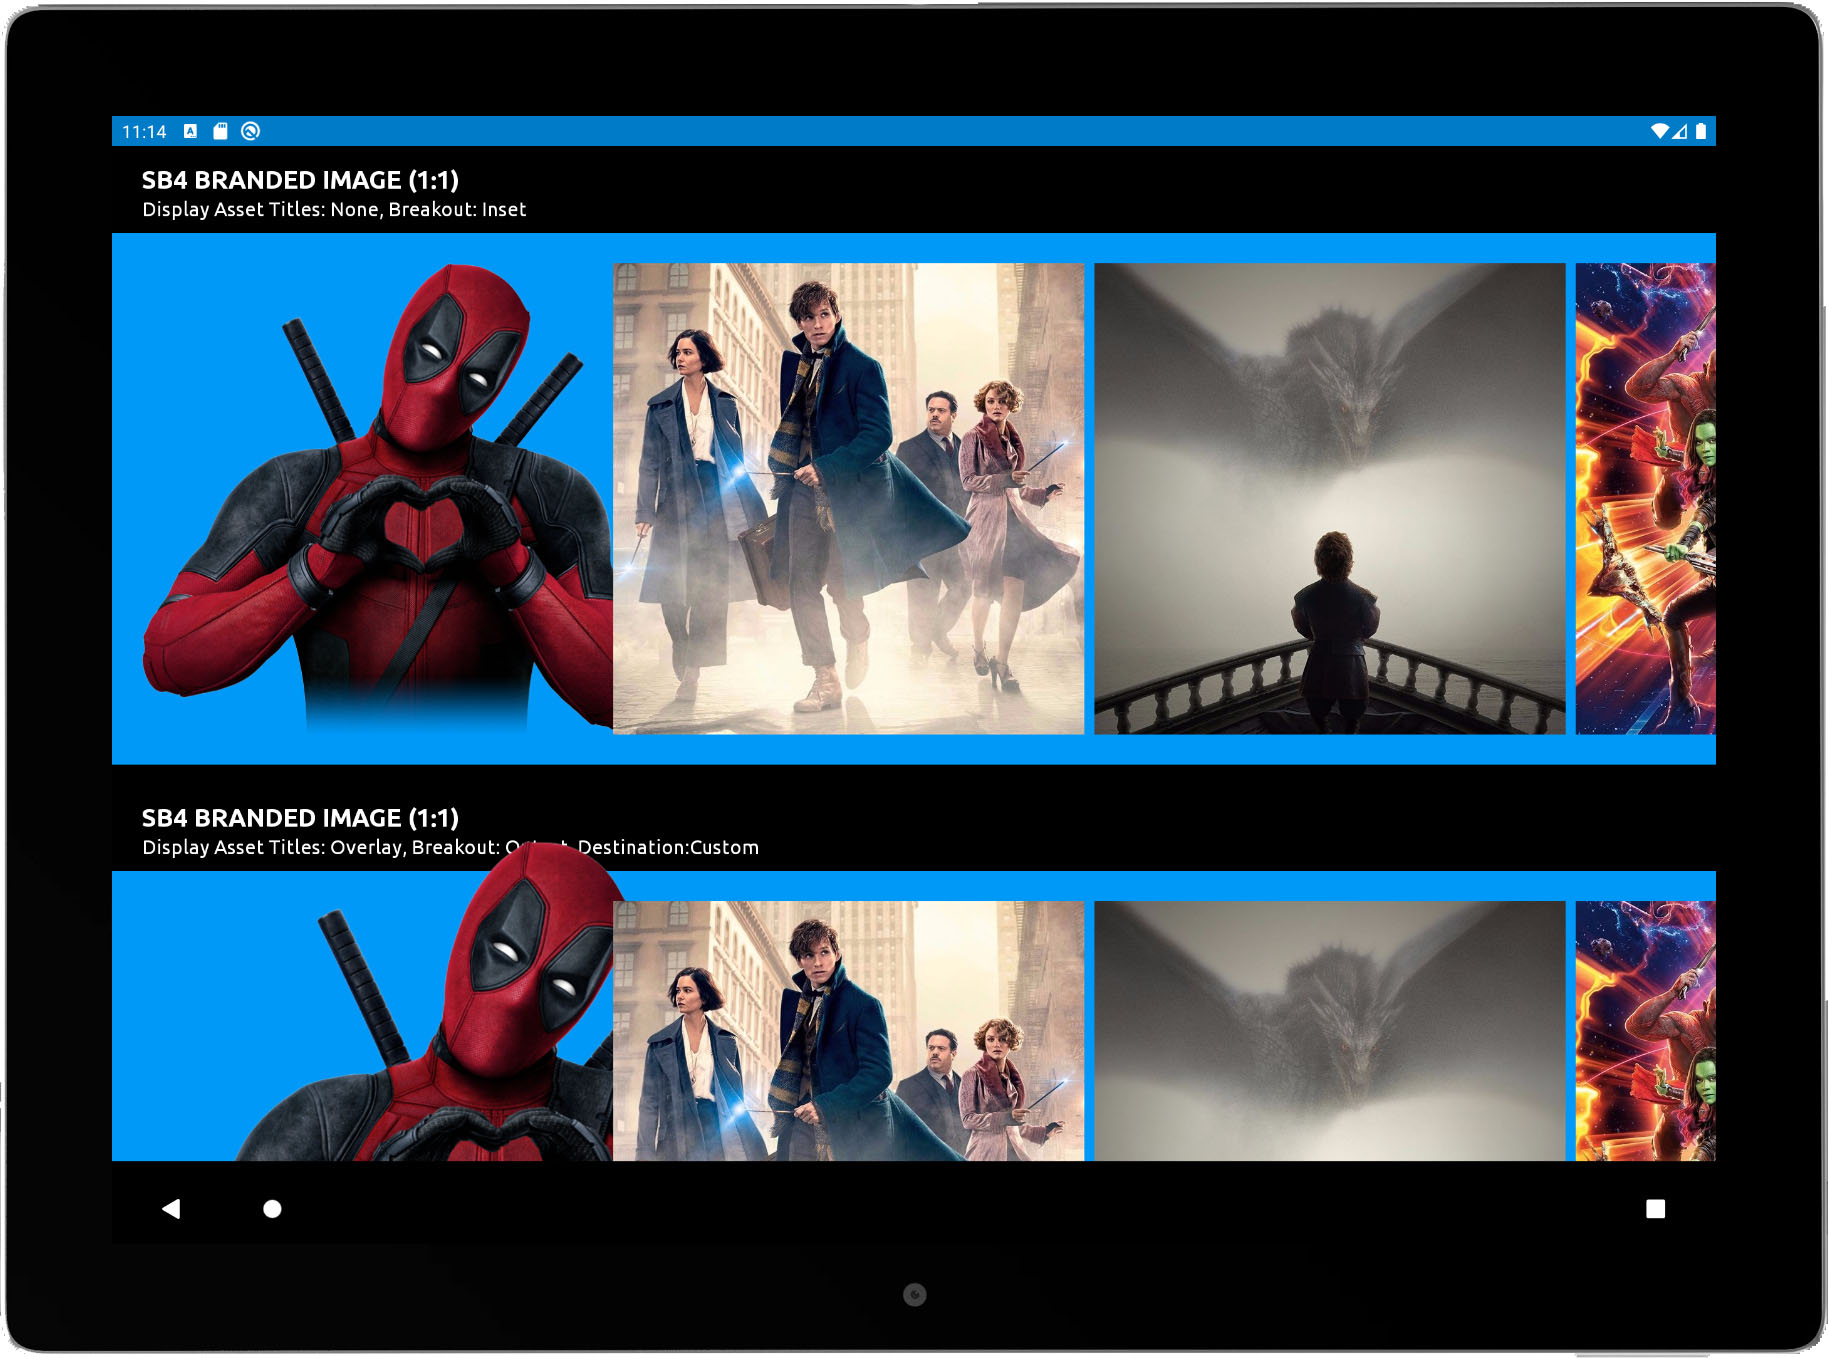Tap the Wi-Fi signal status icon
1828x1358 pixels.
coord(1659,131)
